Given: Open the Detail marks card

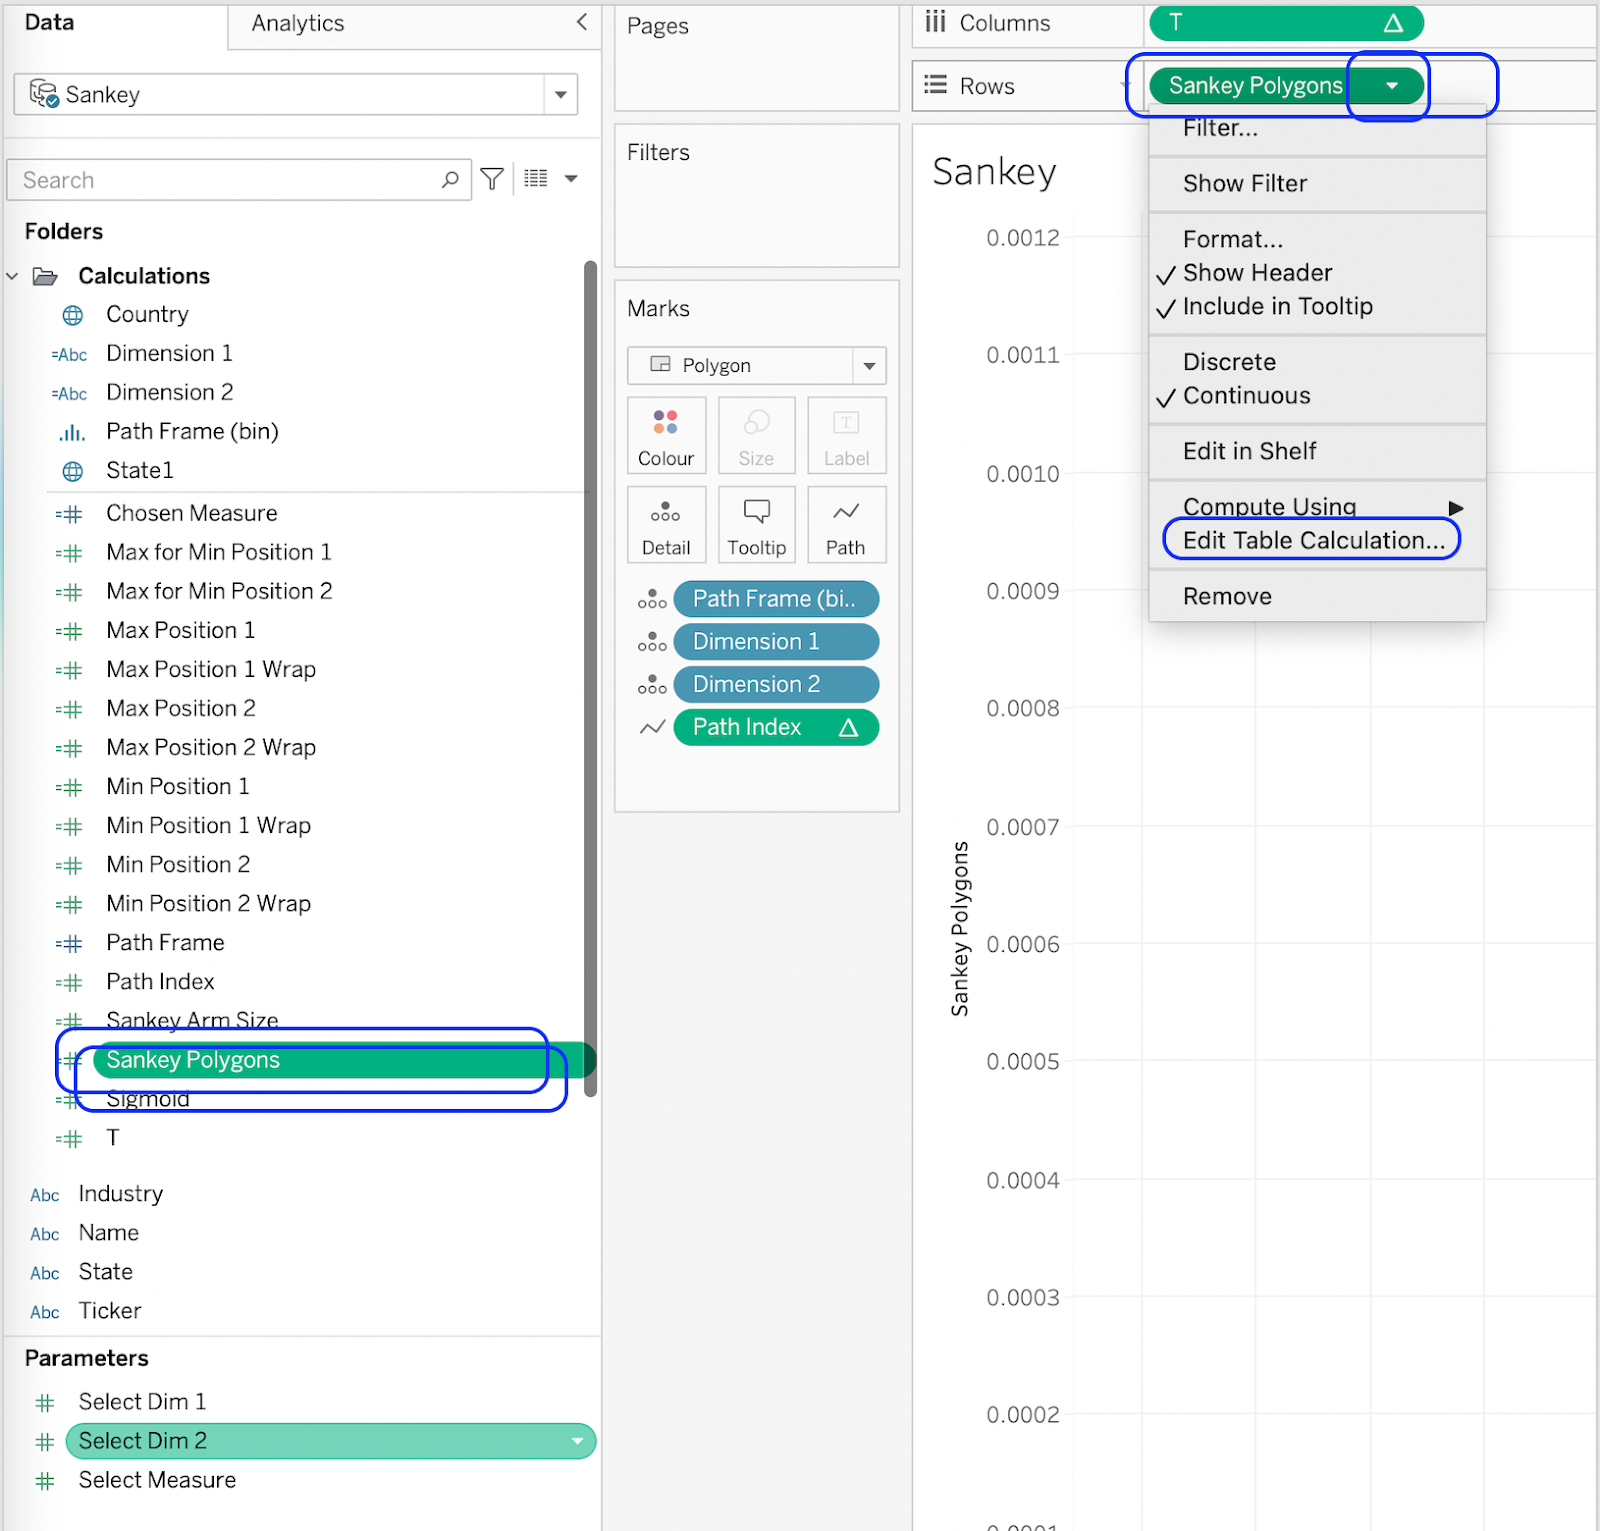Looking at the screenshot, I should (666, 524).
